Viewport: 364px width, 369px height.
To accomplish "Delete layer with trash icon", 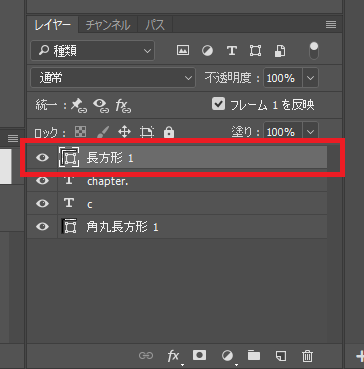I will pos(307,356).
